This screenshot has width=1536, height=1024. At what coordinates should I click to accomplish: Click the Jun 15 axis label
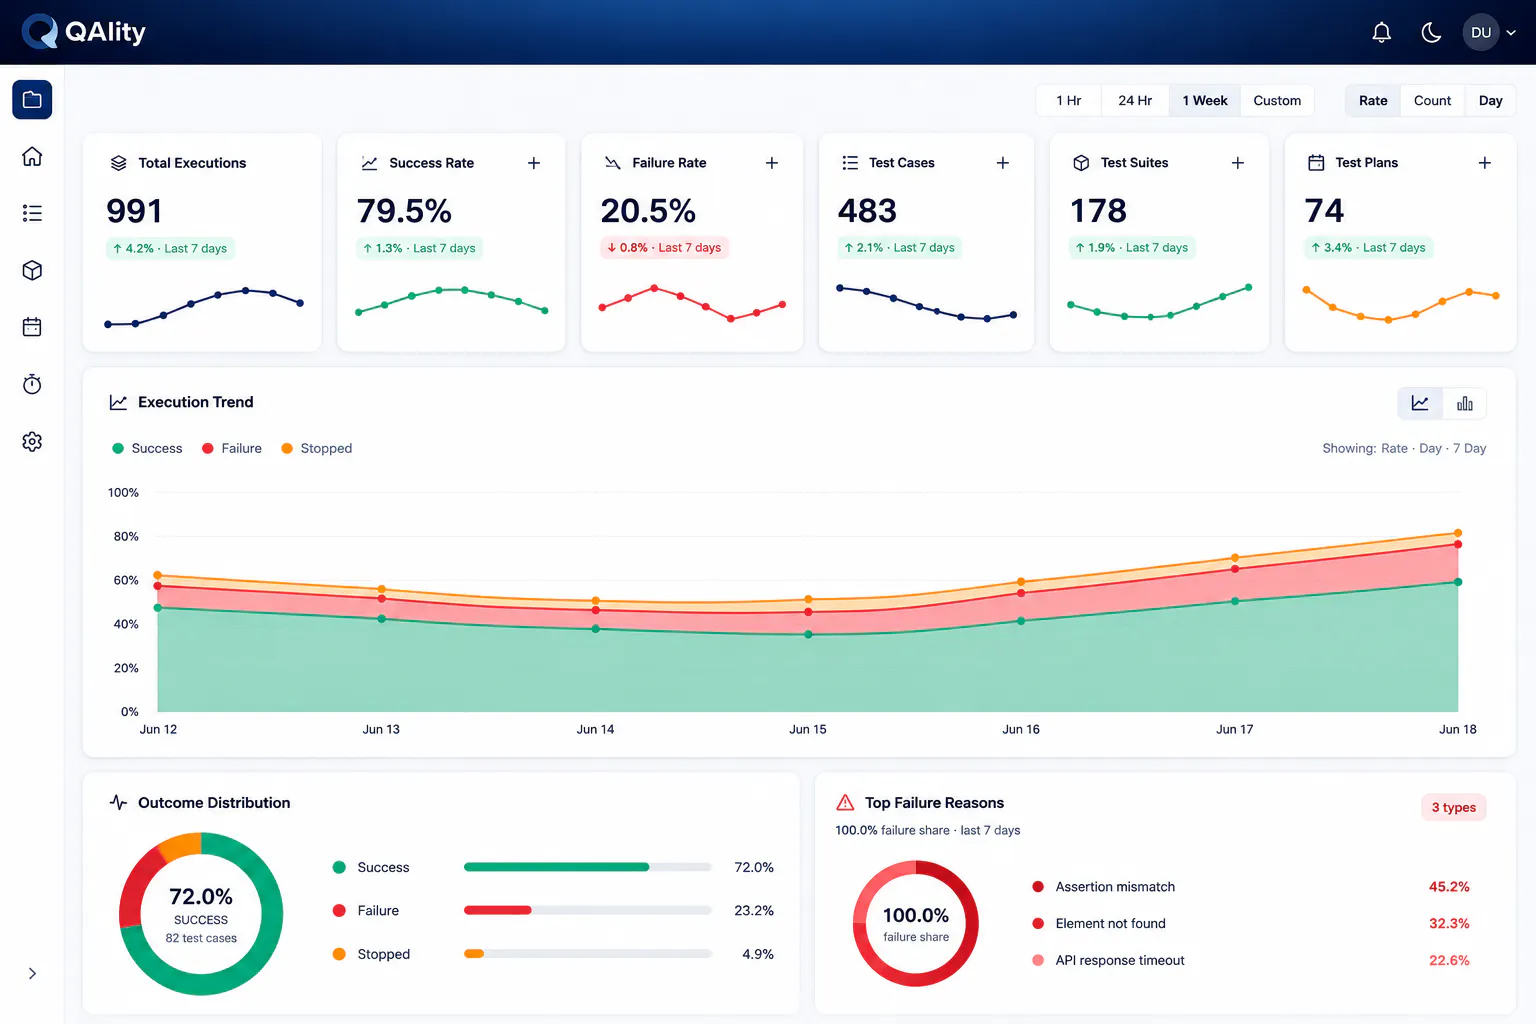(808, 729)
